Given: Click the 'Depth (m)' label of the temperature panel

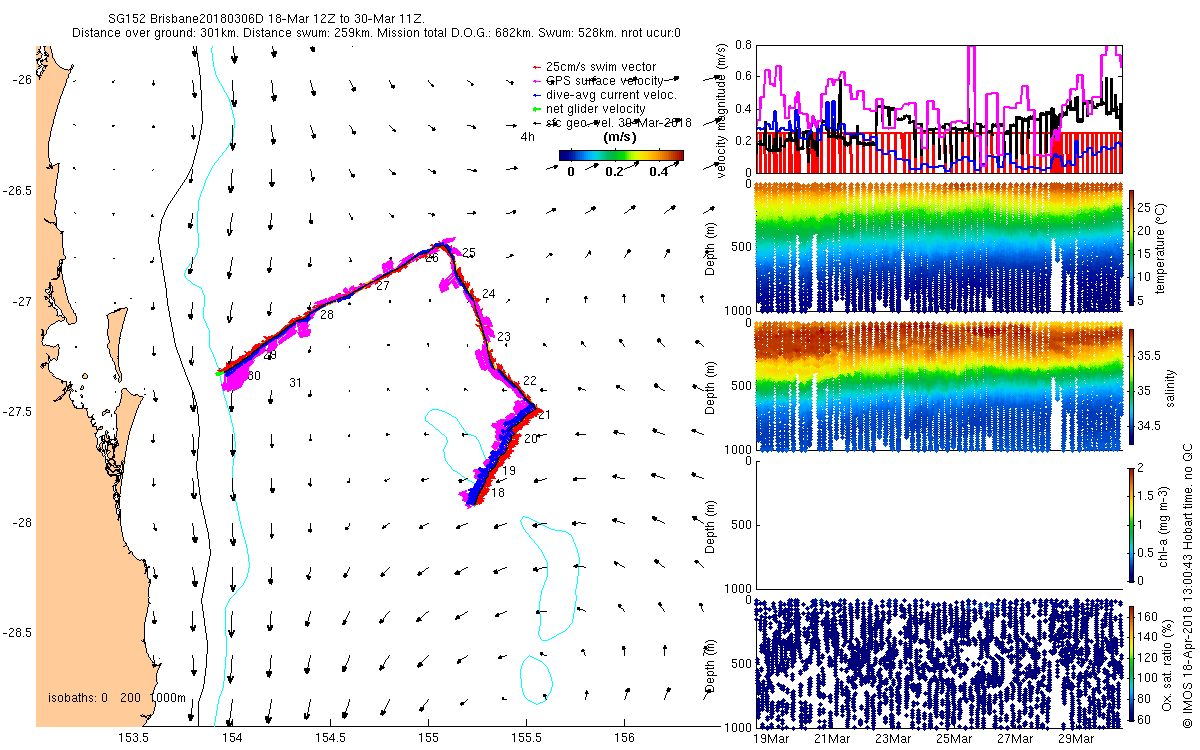Looking at the screenshot, I should point(712,247).
